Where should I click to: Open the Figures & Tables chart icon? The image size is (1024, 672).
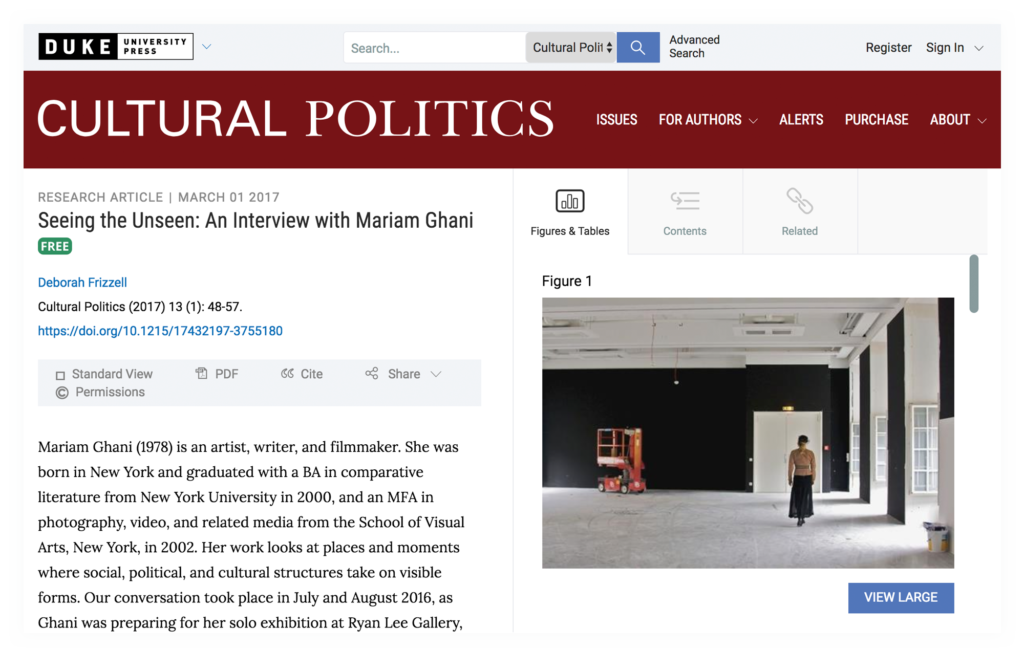(569, 201)
